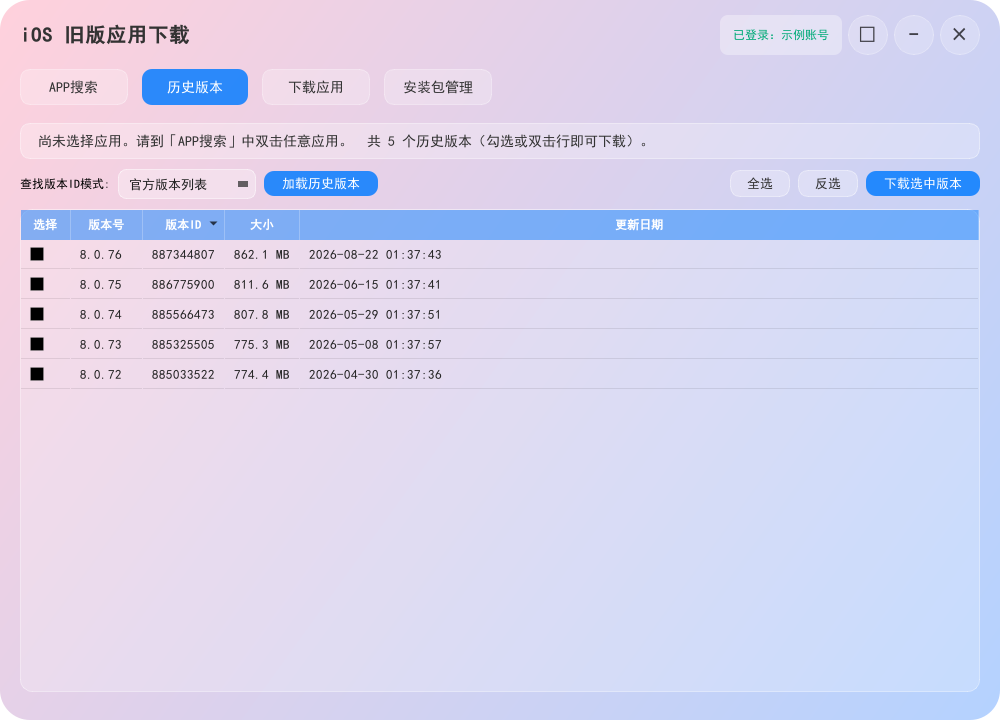Toggle checkbox for version 8.0.73

(x=37, y=344)
